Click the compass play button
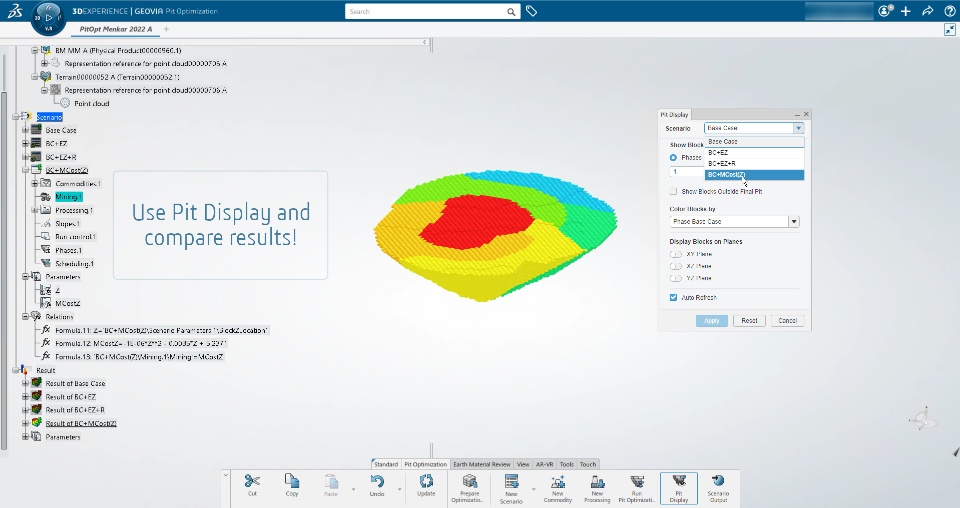The width and height of the screenshot is (960, 508). [48, 18]
